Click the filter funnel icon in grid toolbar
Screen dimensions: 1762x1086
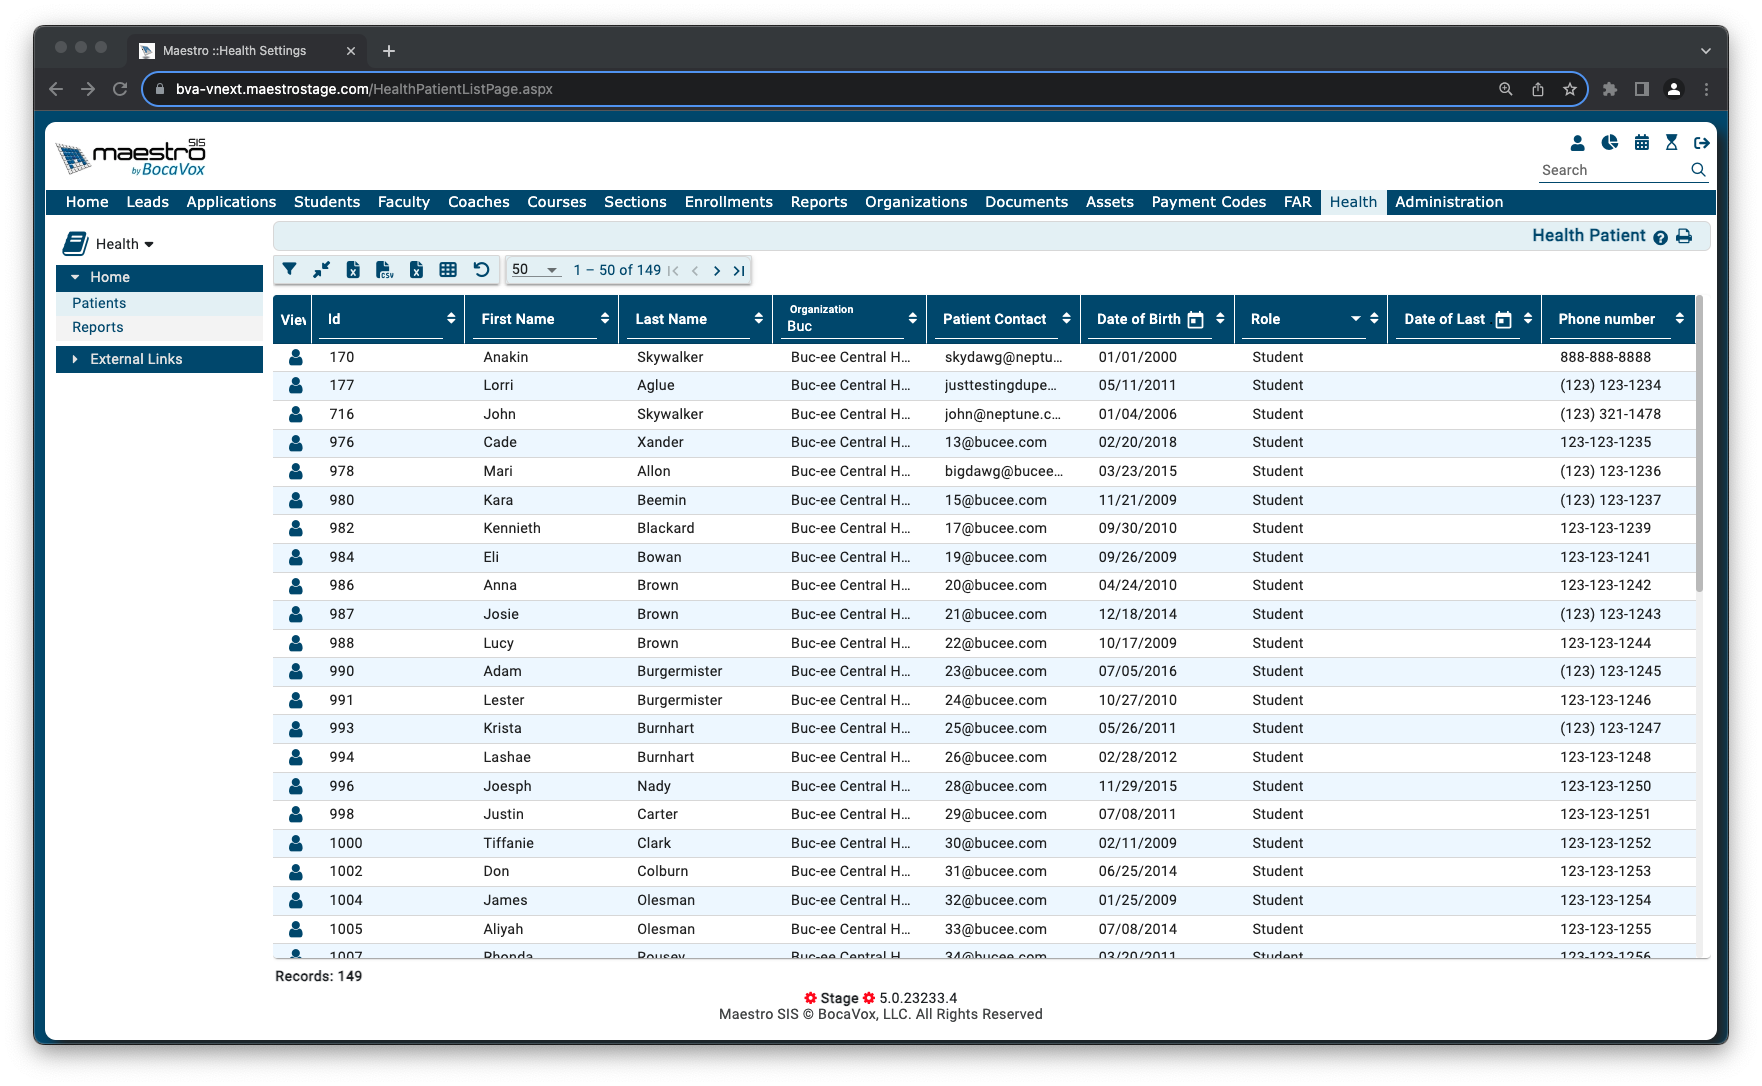click(289, 270)
